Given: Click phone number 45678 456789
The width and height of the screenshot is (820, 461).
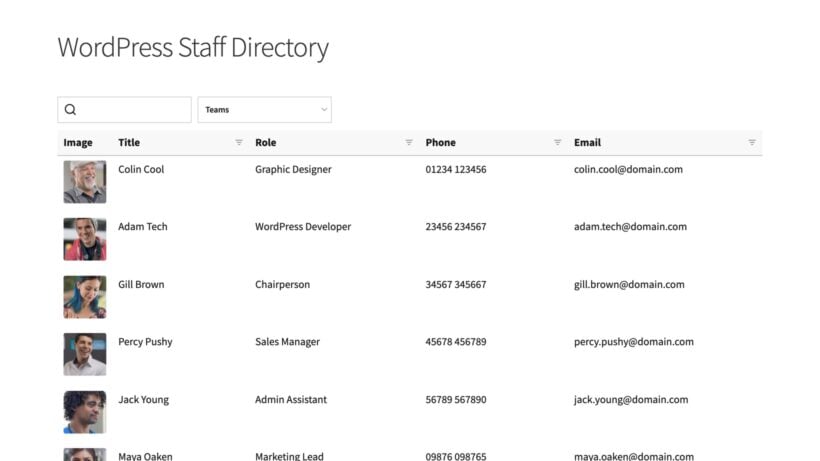Looking at the screenshot, I should point(456,342).
